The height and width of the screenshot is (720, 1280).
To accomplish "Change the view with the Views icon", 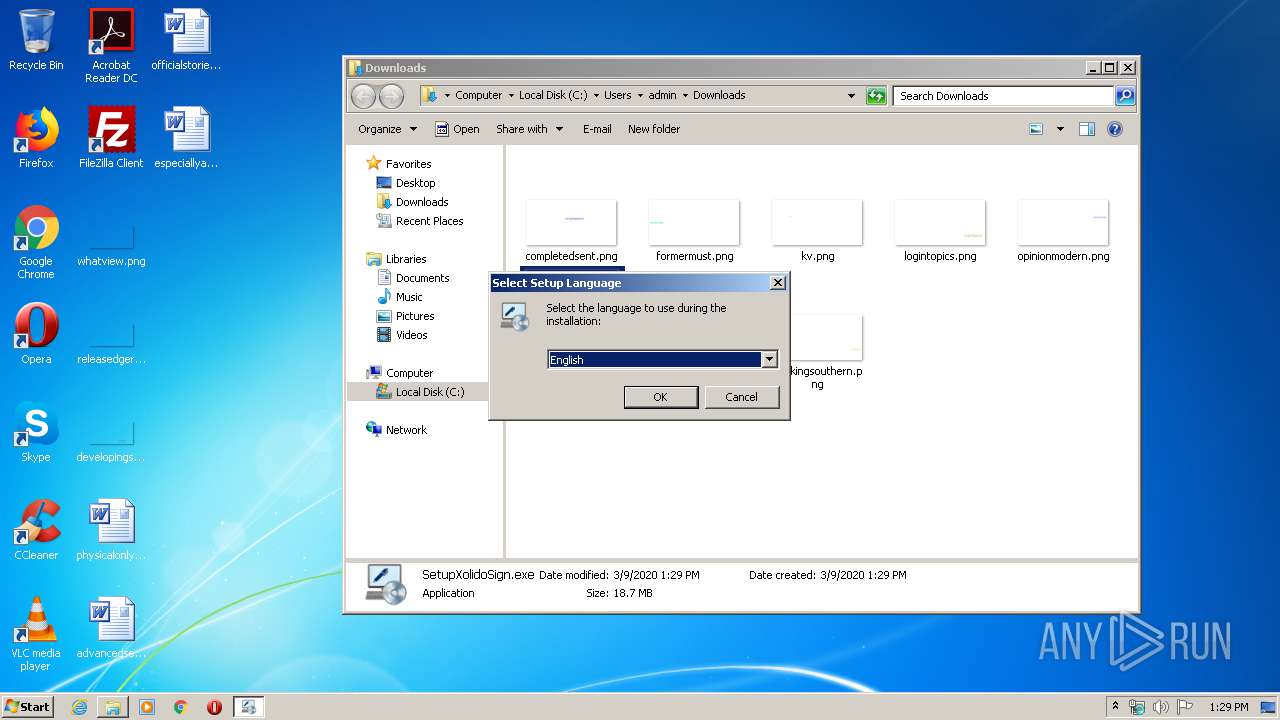I will tap(1036, 129).
